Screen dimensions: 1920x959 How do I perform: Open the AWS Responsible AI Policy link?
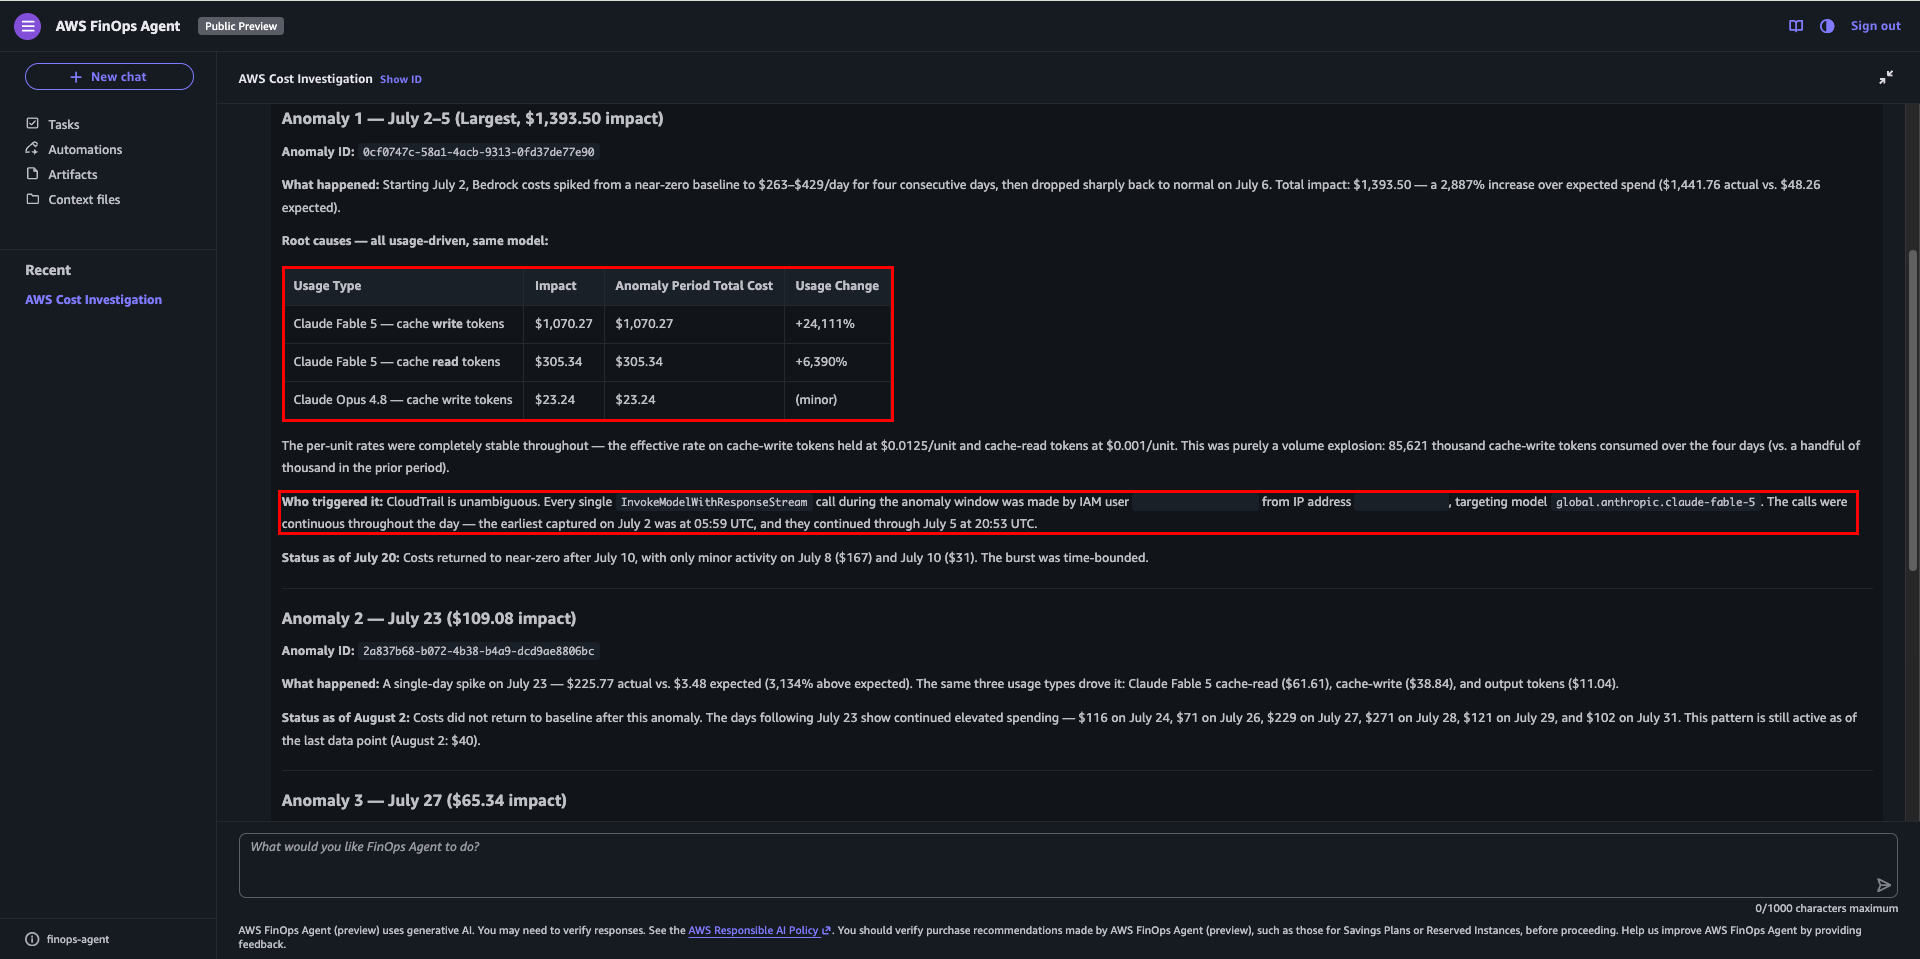759,930
